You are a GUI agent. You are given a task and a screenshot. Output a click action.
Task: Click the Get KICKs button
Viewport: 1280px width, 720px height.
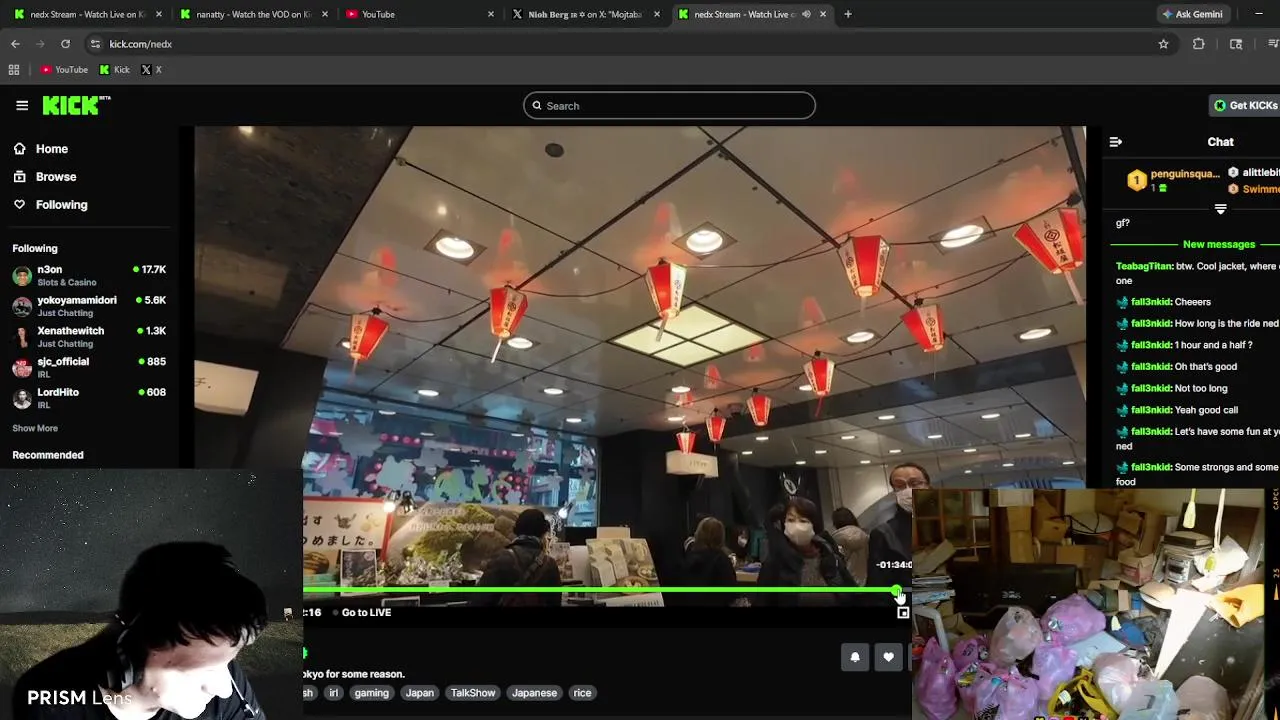[1245, 105]
